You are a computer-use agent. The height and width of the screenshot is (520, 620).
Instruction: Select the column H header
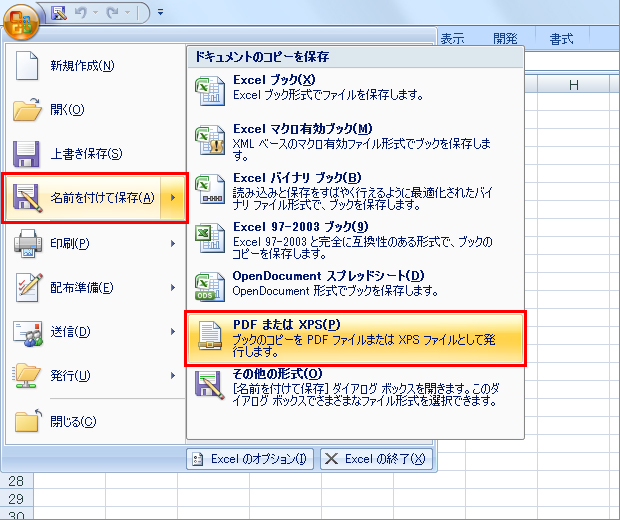[573, 85]
